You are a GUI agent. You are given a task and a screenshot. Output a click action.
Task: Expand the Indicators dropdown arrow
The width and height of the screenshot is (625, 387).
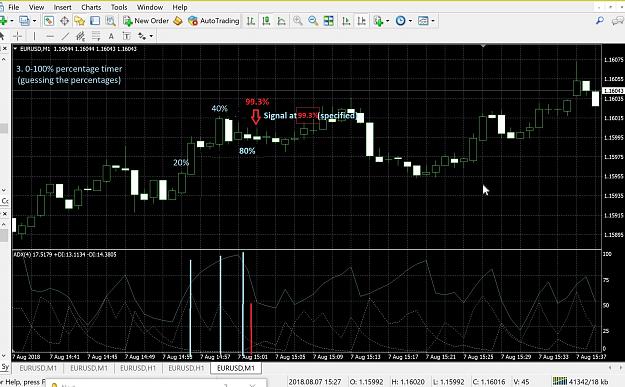tap(387, 21)
